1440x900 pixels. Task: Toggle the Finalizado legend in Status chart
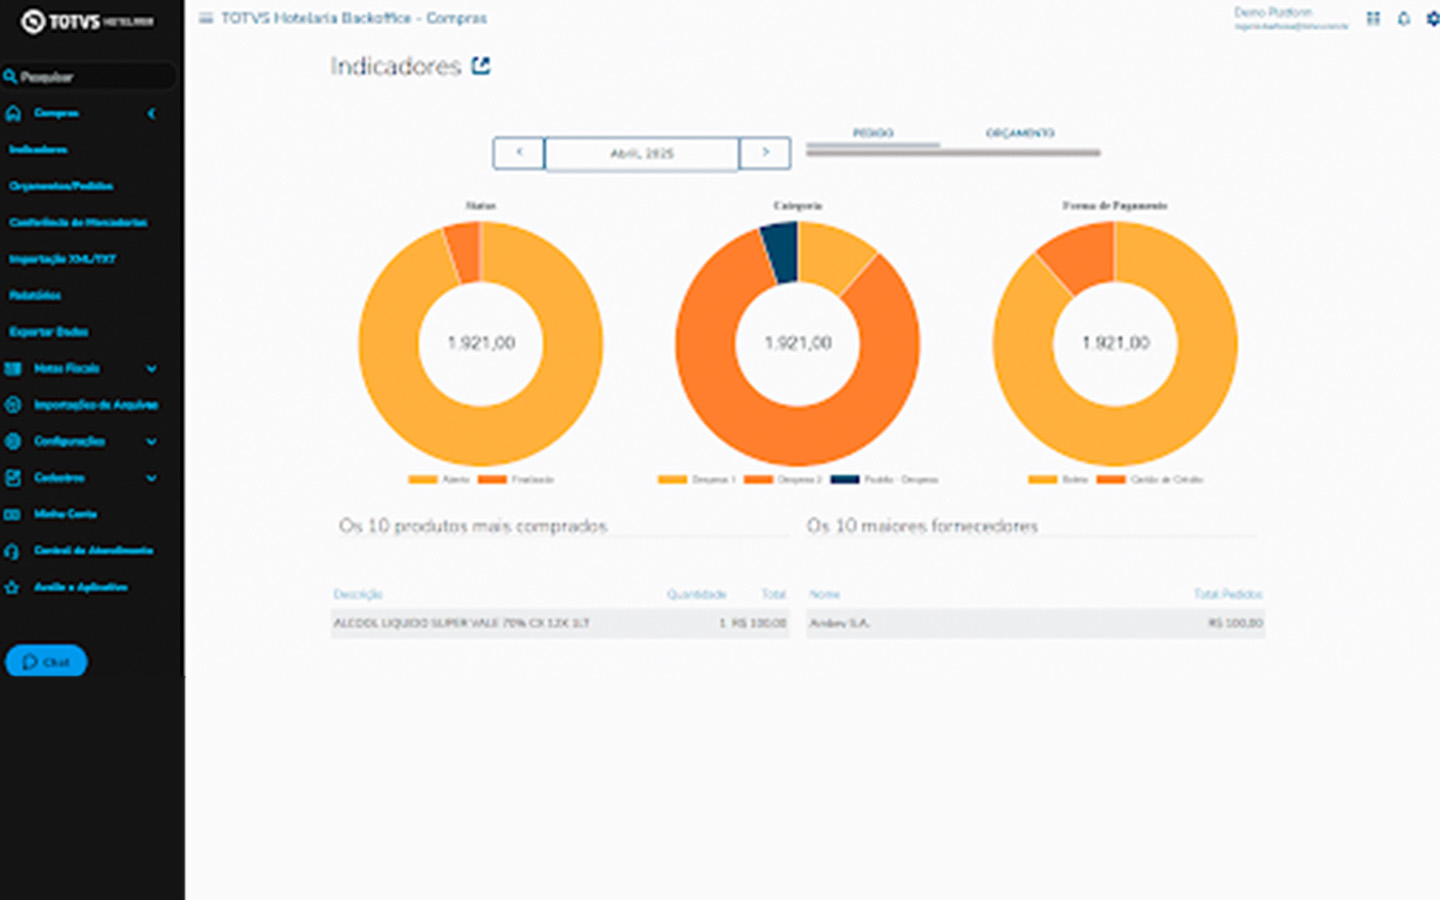coord(516,480)
